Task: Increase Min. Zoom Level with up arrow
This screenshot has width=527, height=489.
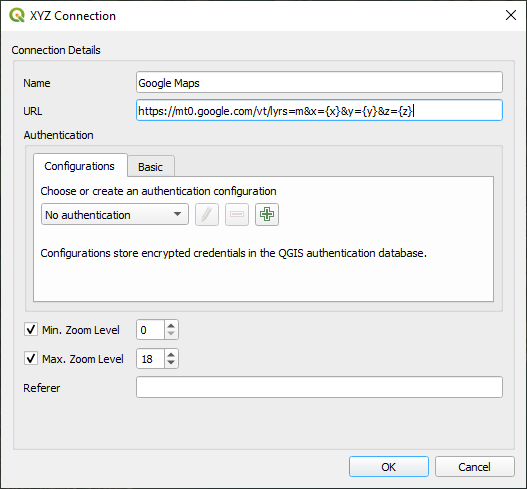Action: [x=171, y=326]
